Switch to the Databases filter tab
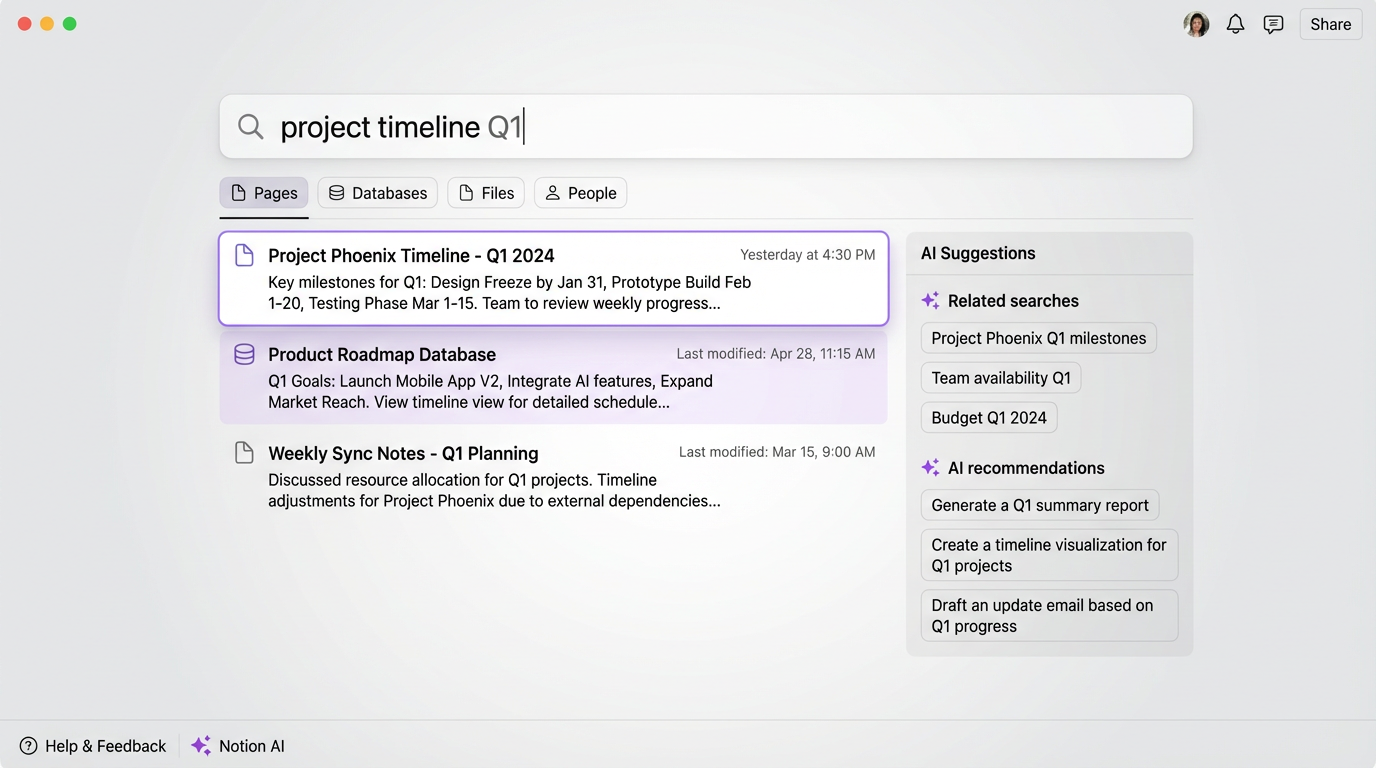 pos(377,192)
